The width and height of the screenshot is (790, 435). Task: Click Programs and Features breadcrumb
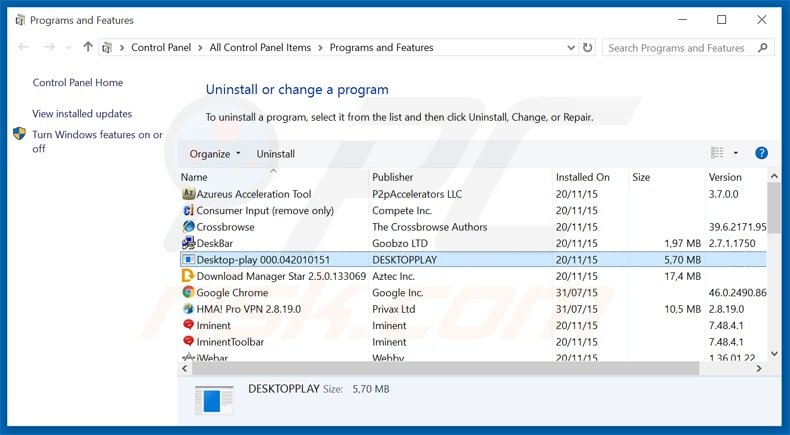pos(381,47)
